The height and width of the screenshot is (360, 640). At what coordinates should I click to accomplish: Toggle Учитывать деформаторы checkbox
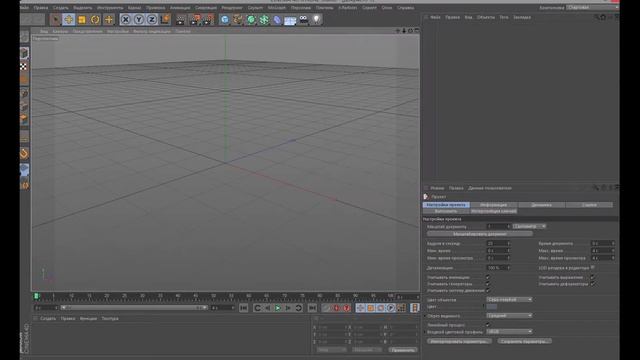[592, 284]
